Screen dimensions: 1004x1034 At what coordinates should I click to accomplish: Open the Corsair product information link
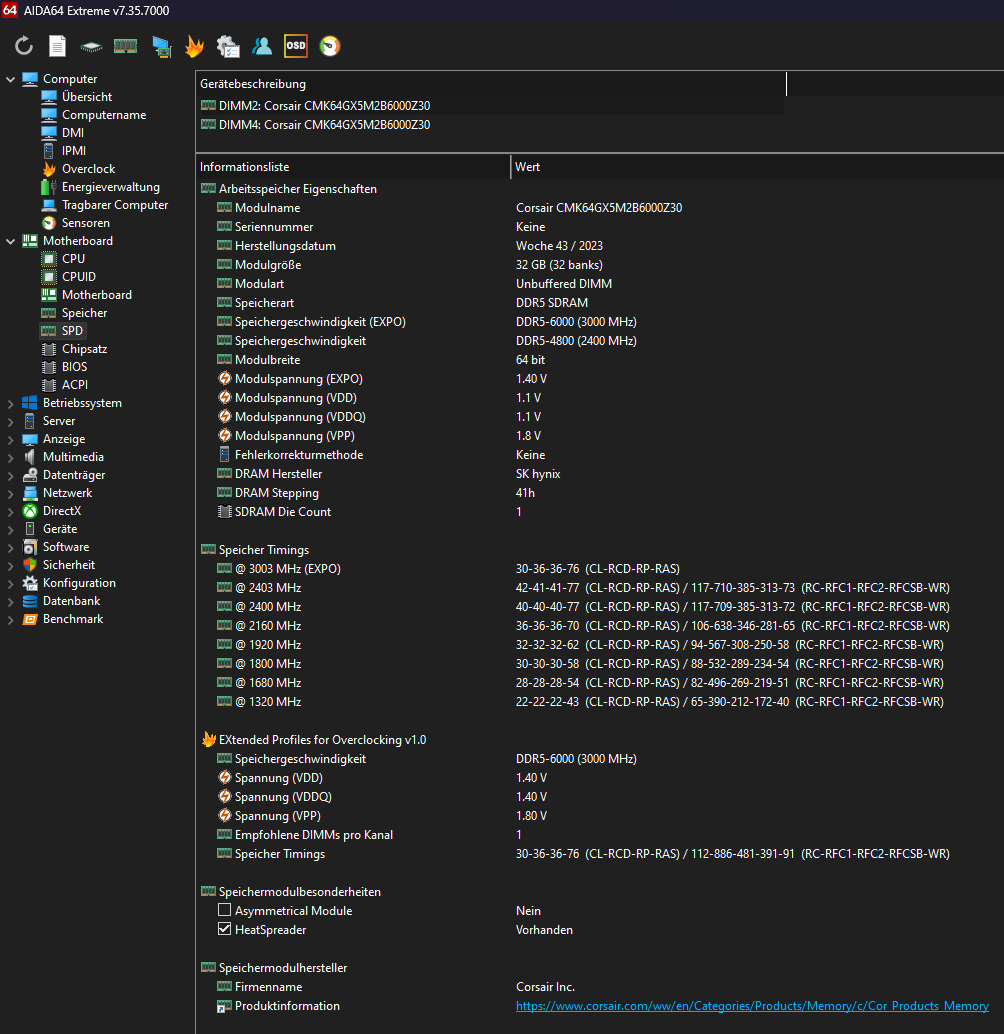click(751, 1006)
